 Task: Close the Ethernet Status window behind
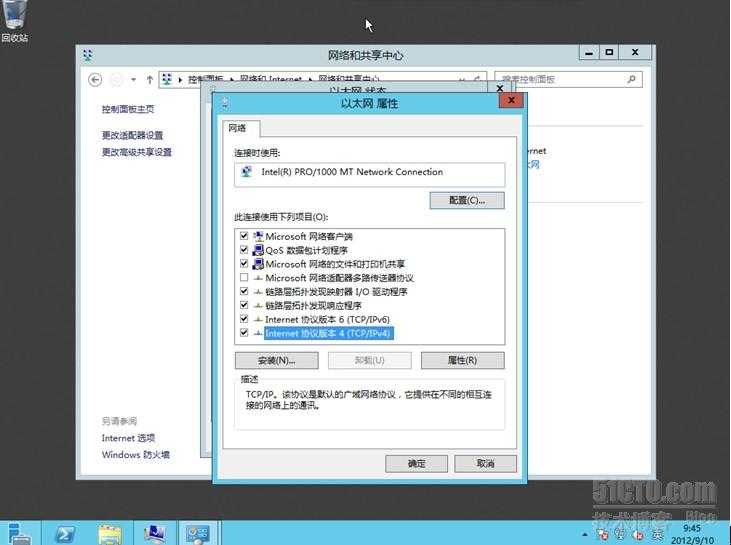(500, 88)
